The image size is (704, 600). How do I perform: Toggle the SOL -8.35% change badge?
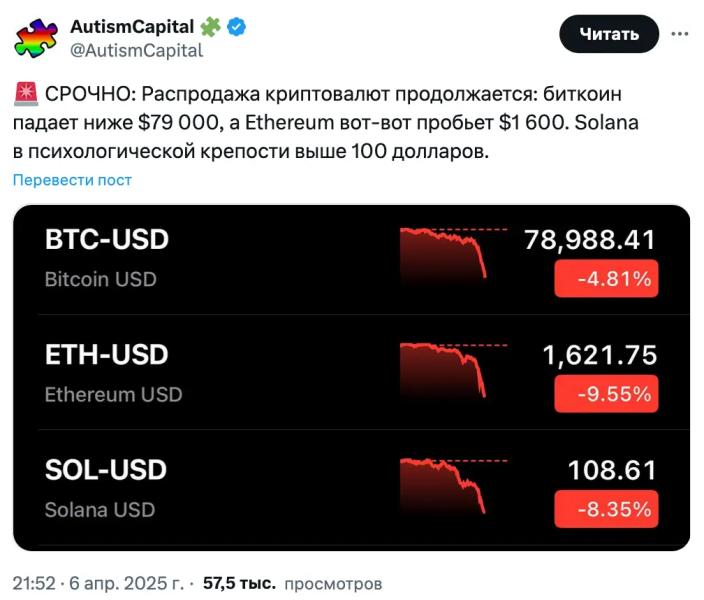click(x=606, y=510)
